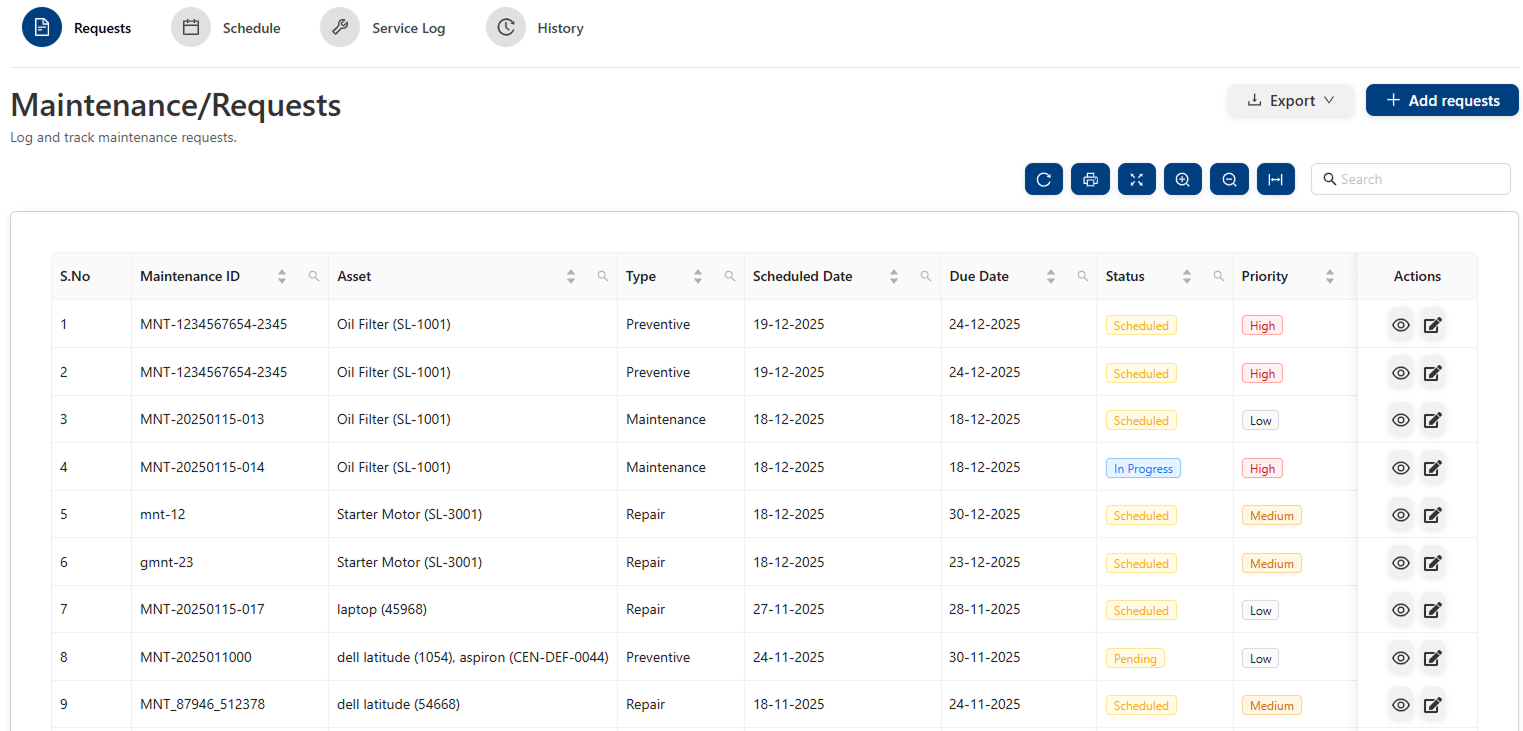Click the zoom out icon

coord(1229,180)
